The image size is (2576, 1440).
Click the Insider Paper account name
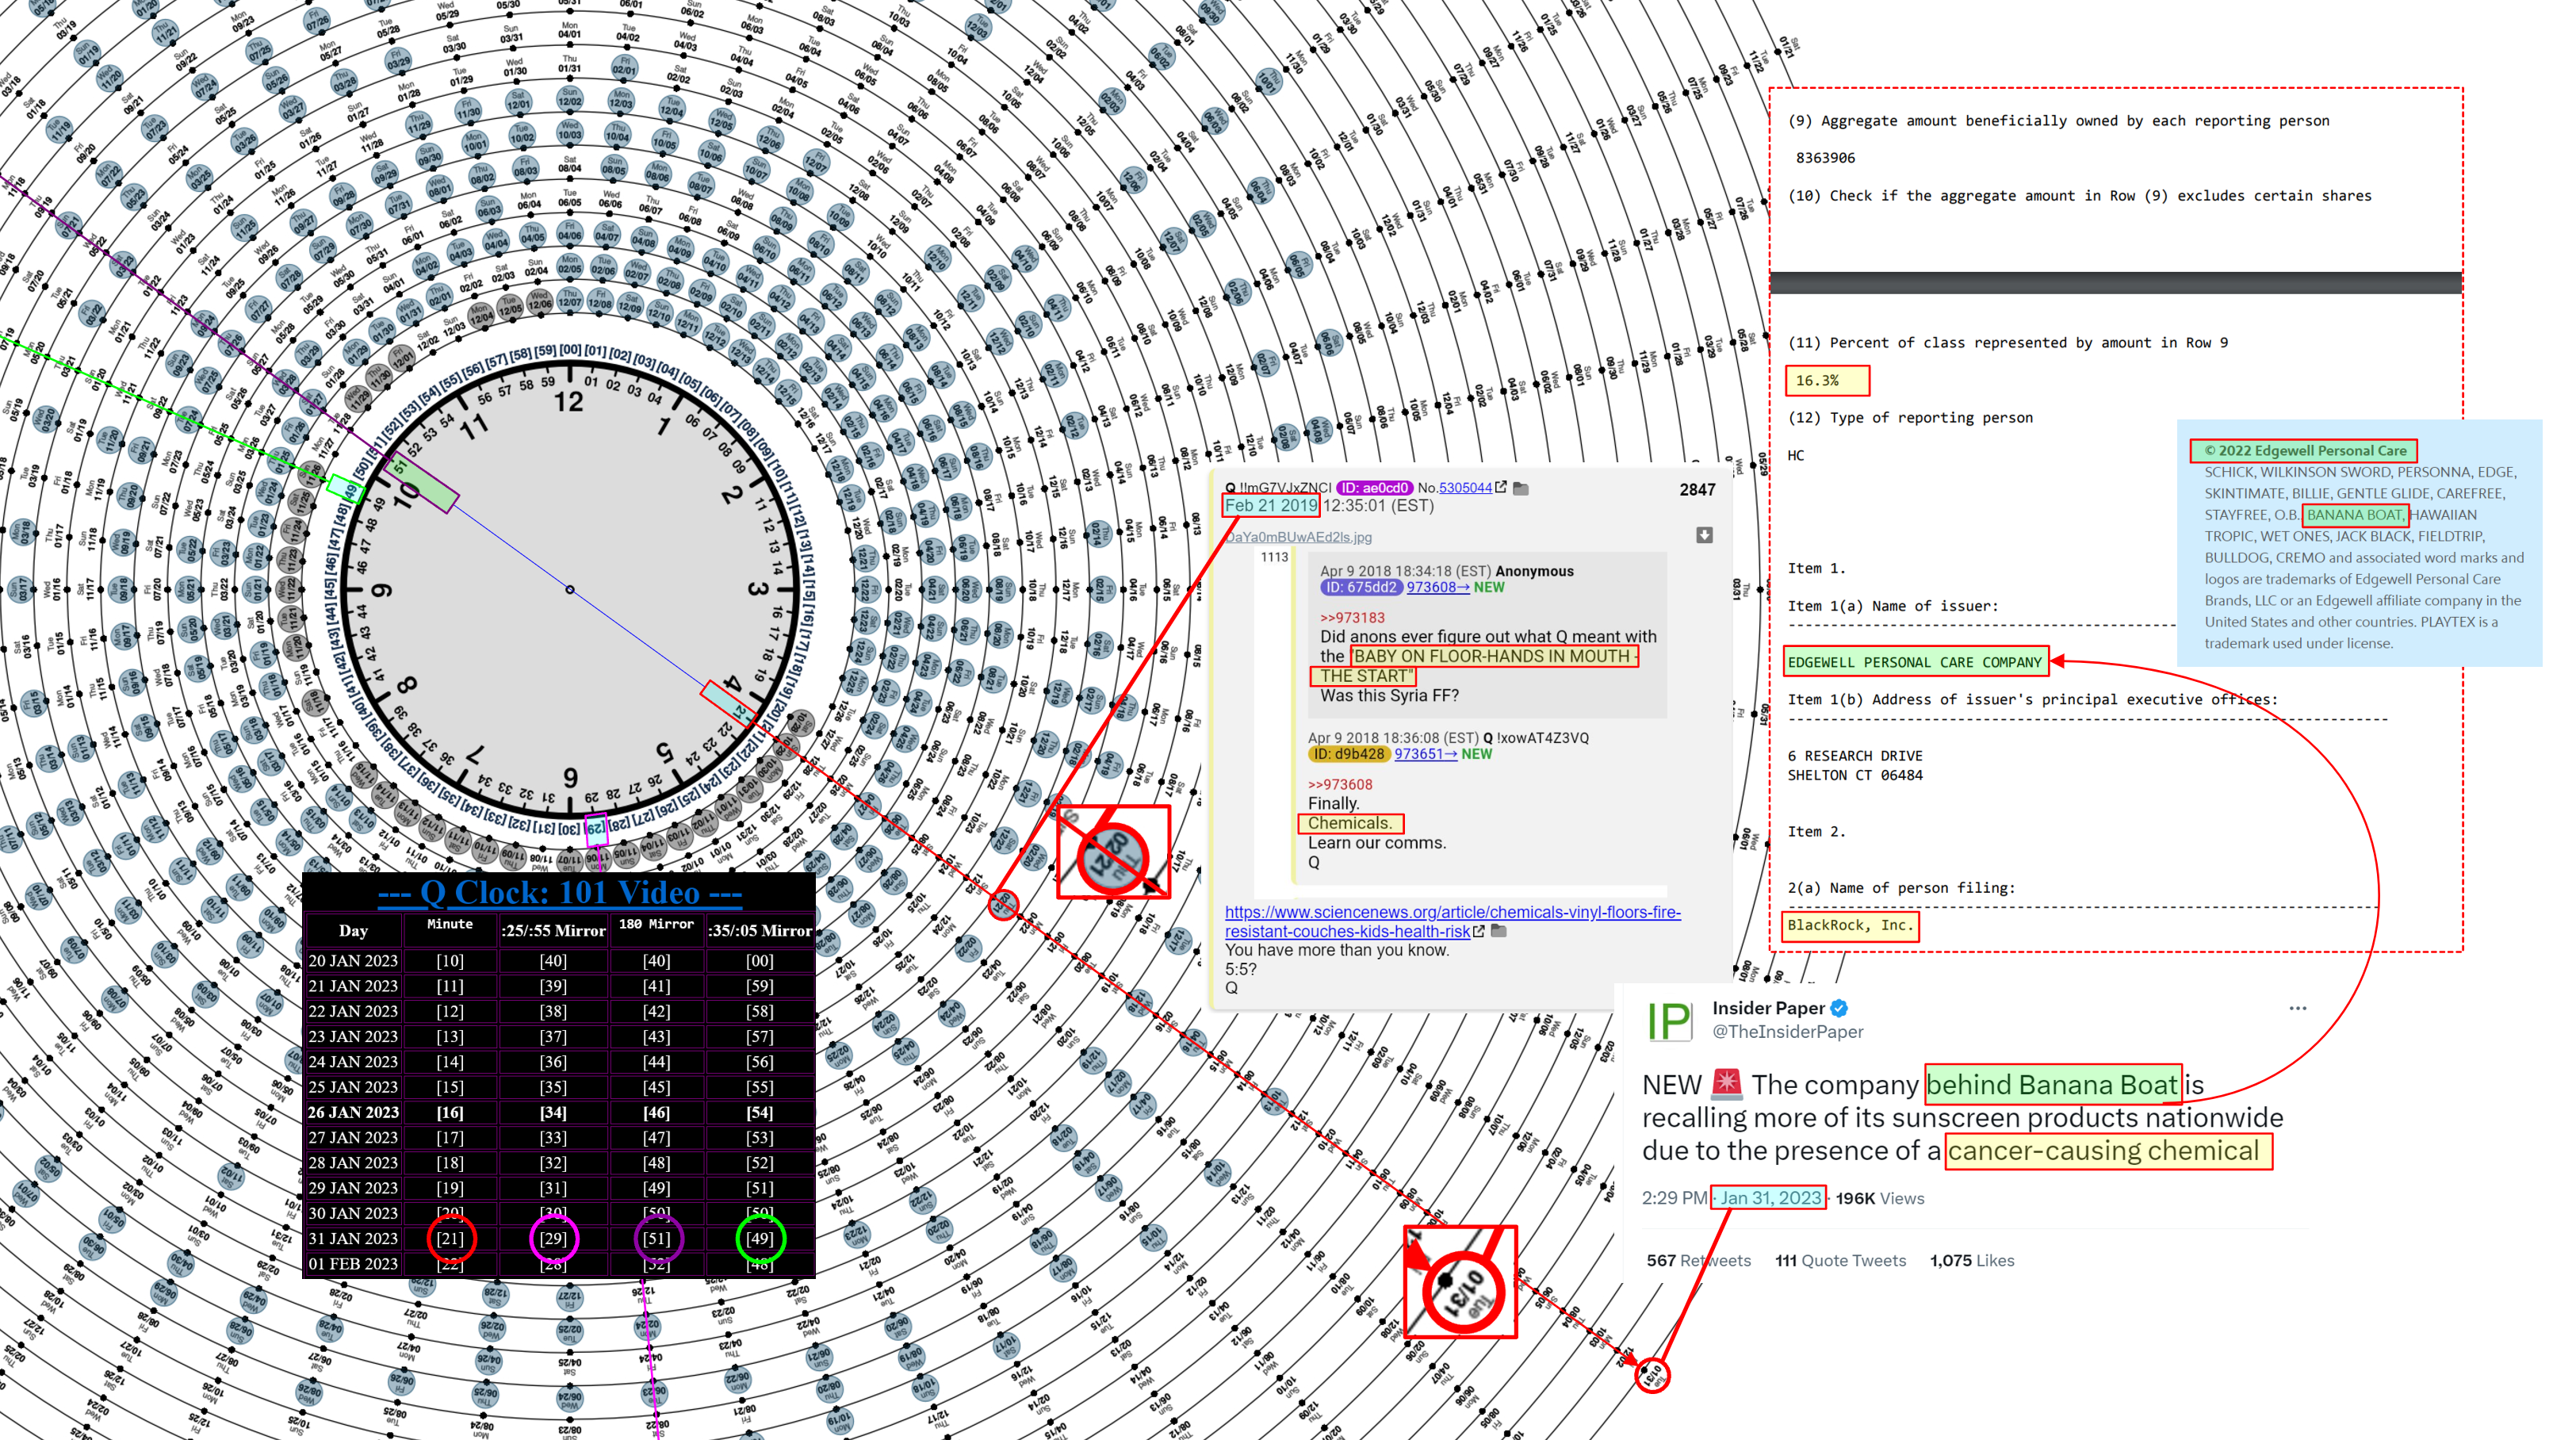[x=1768, y=1008]
